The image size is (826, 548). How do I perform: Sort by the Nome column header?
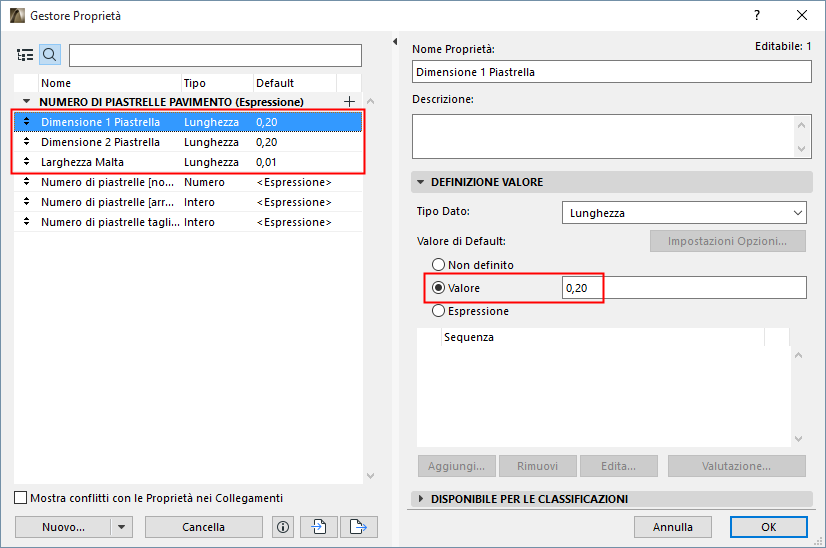click(x=110, y=83)
